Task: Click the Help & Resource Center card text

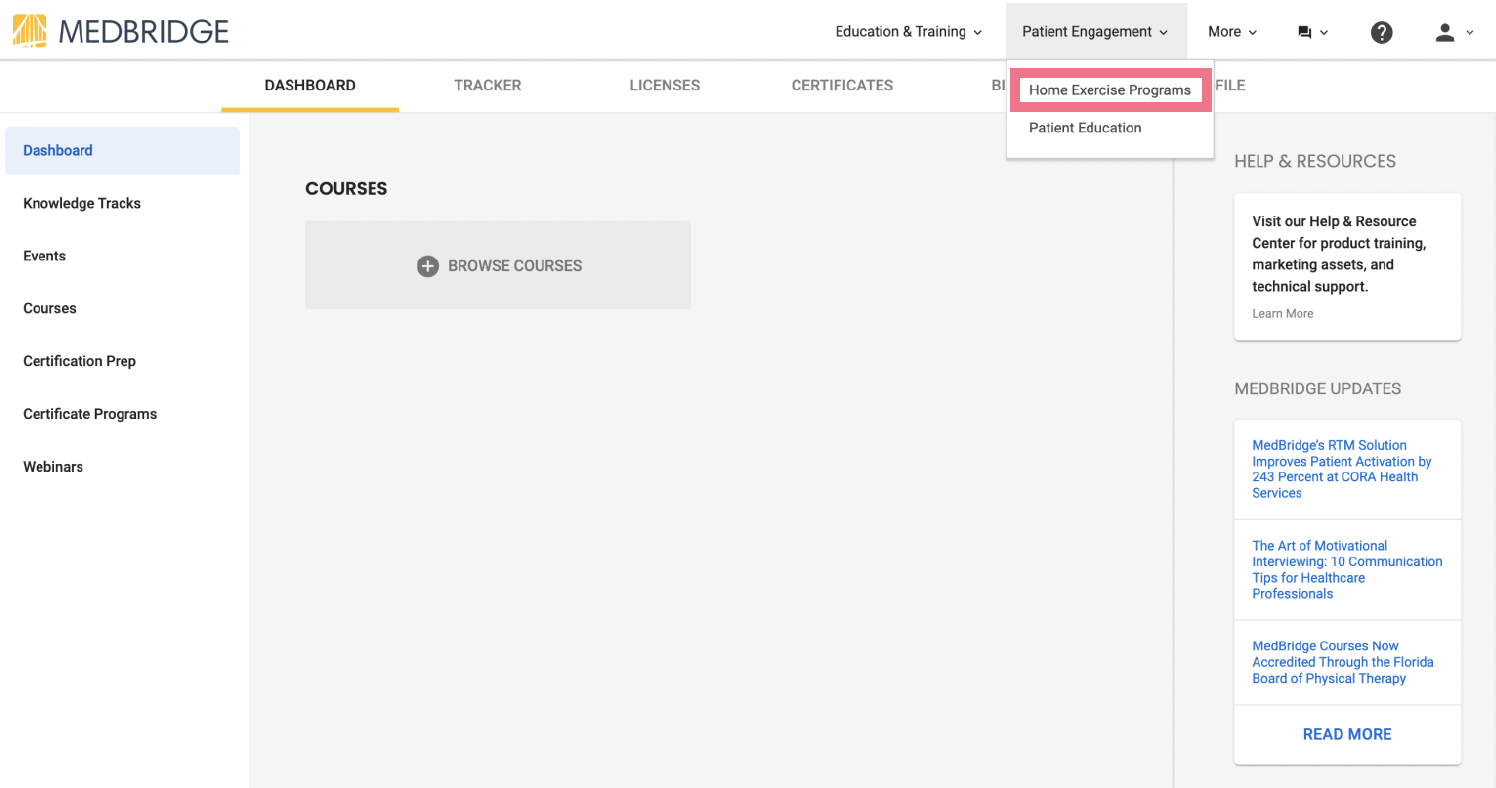Action: 1339,254
